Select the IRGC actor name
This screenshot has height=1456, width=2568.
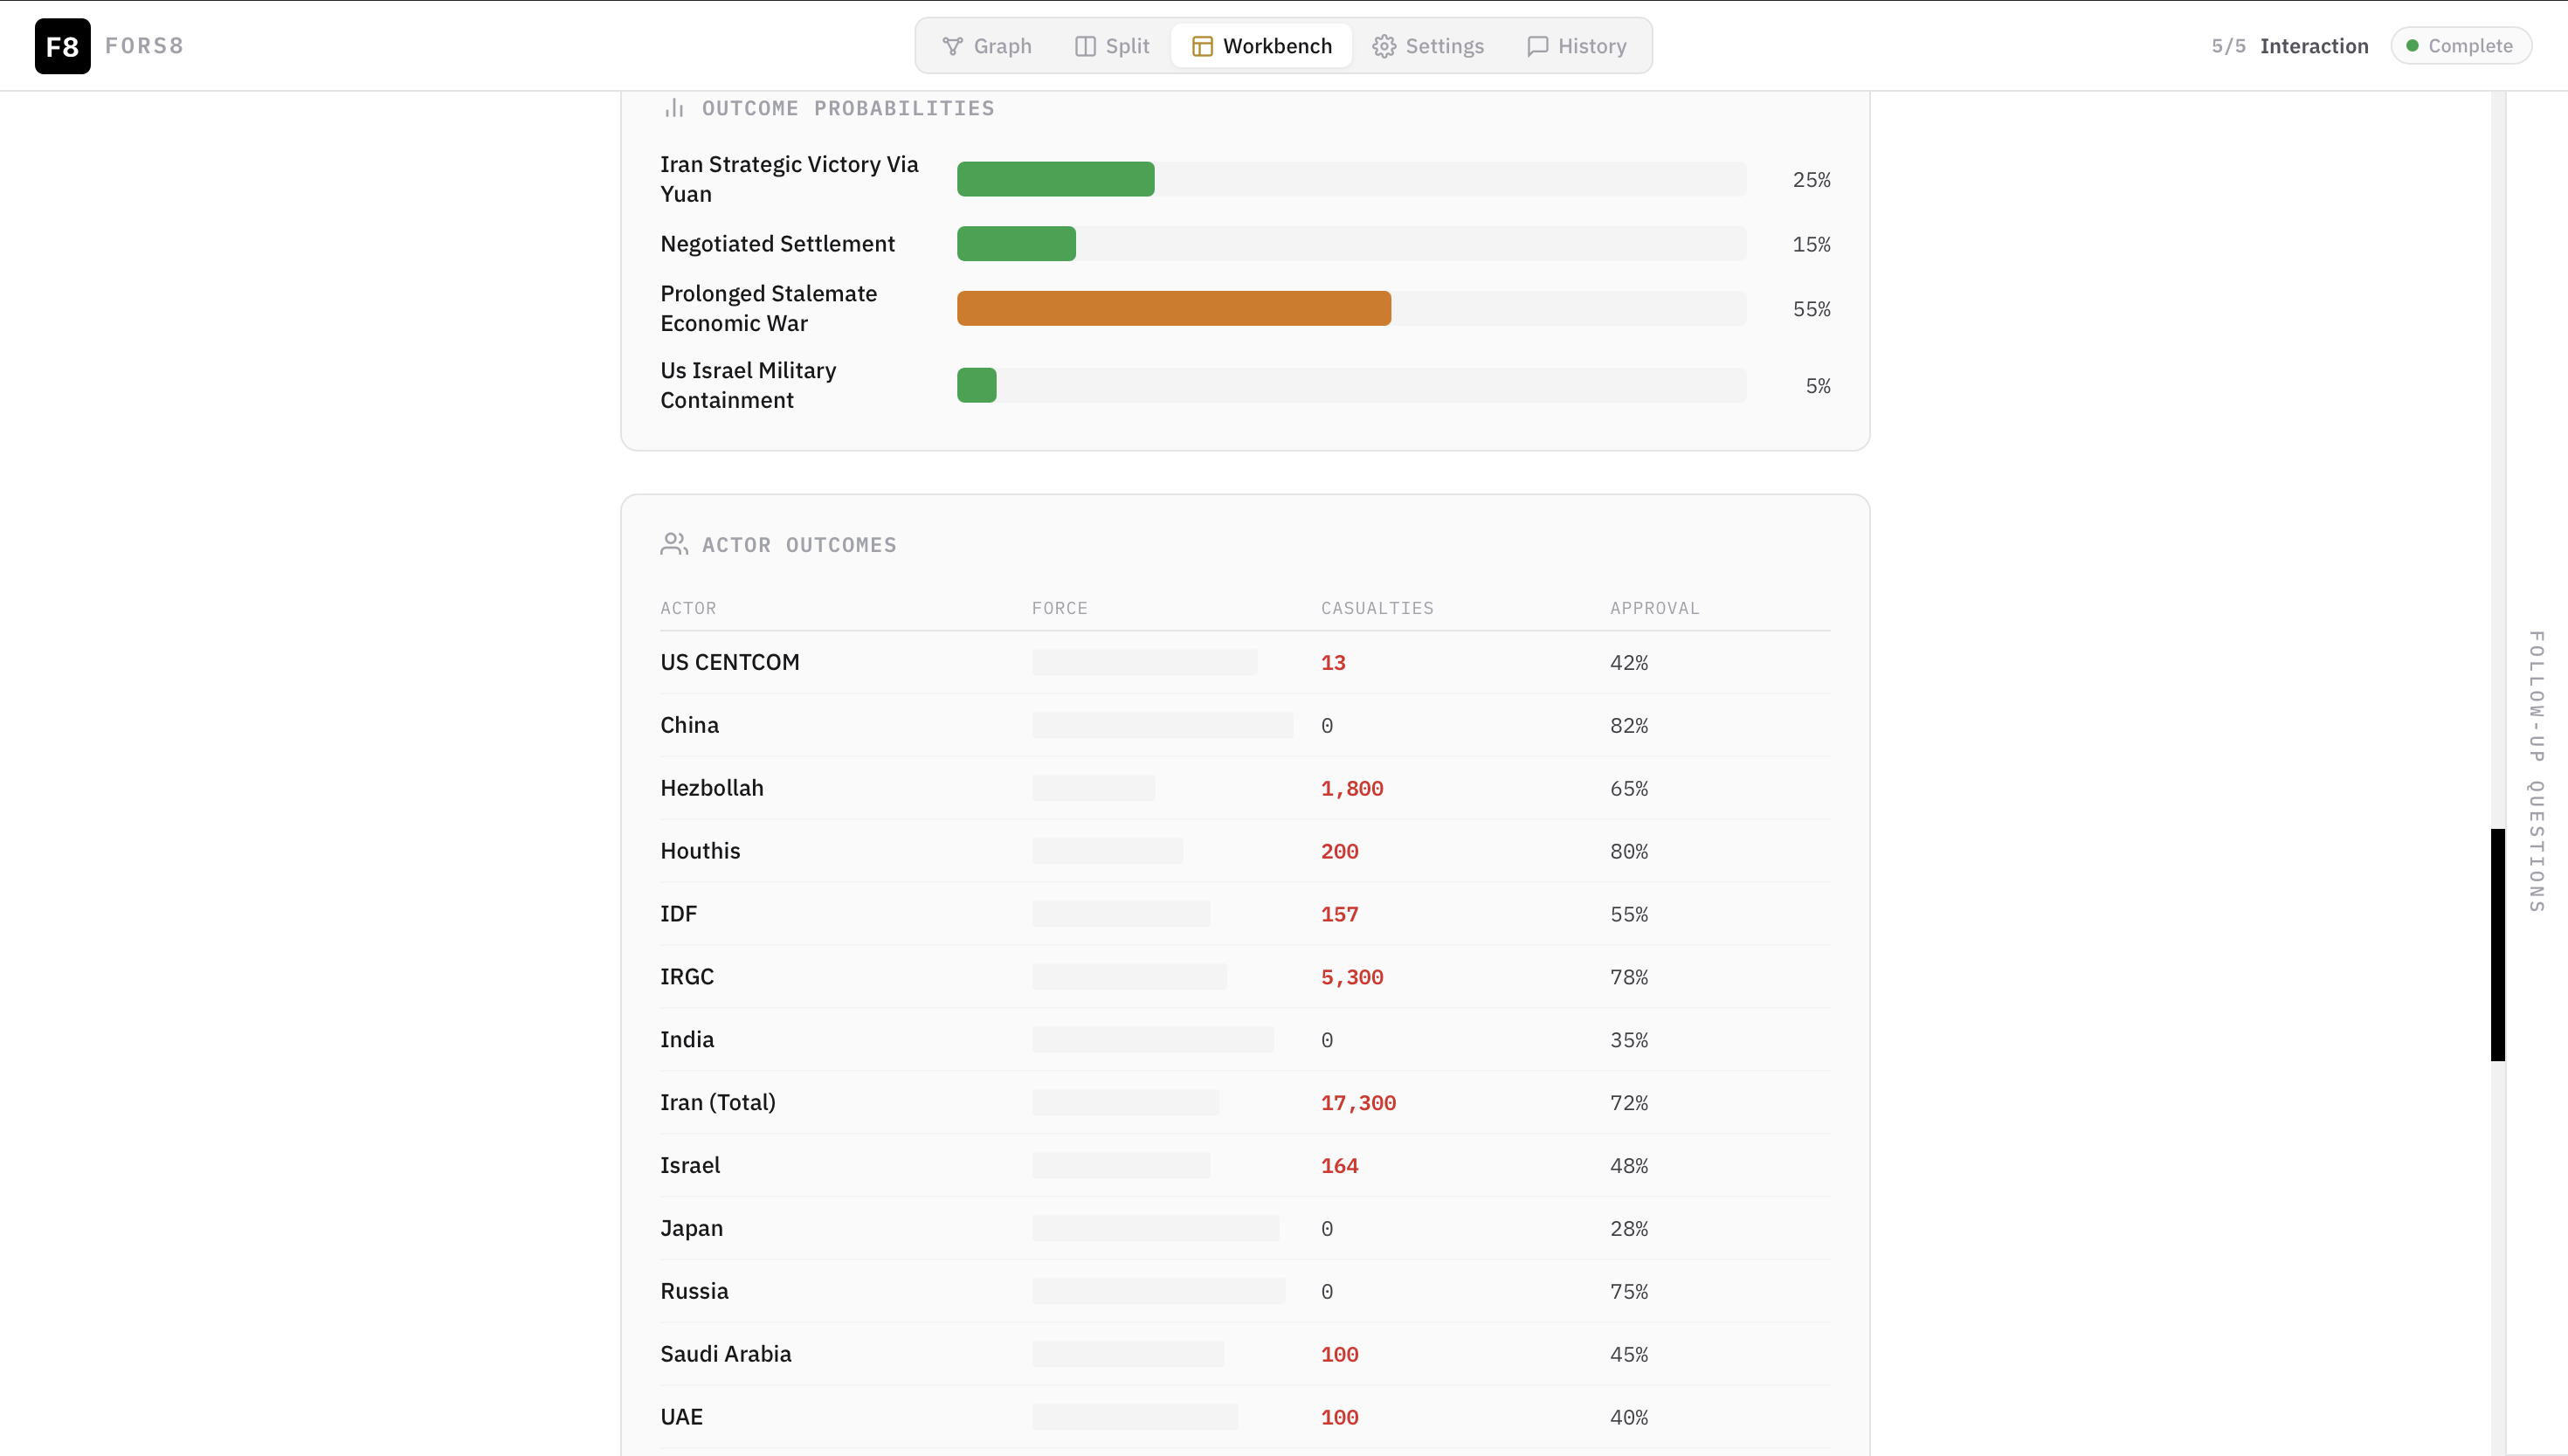687,977
